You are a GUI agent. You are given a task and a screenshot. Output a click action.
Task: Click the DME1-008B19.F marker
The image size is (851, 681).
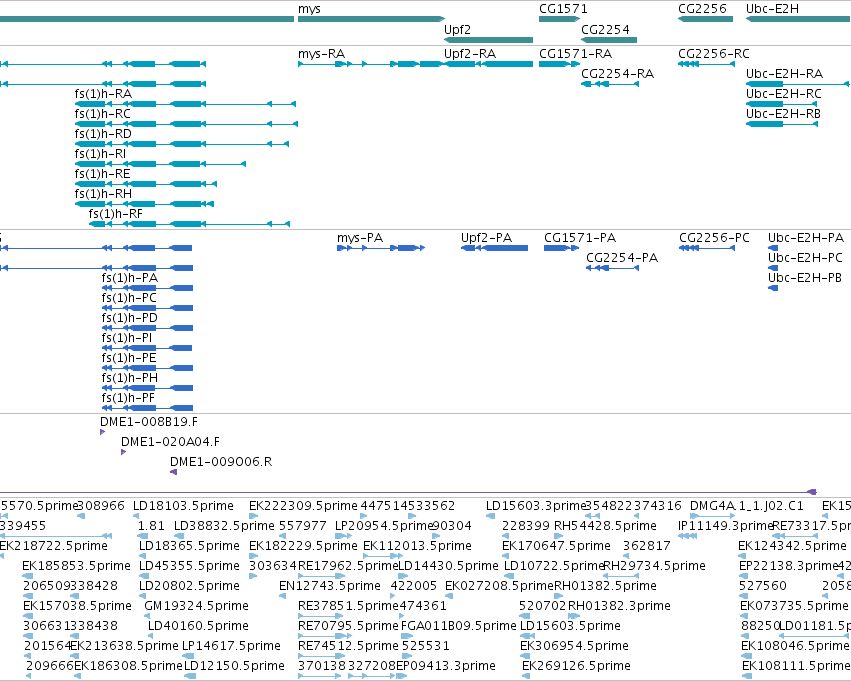point(103,432)
